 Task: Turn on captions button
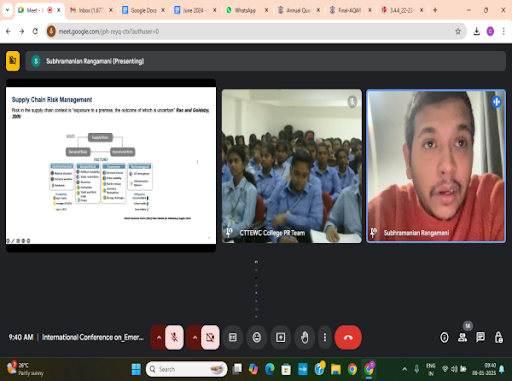(x=233, y=337)
